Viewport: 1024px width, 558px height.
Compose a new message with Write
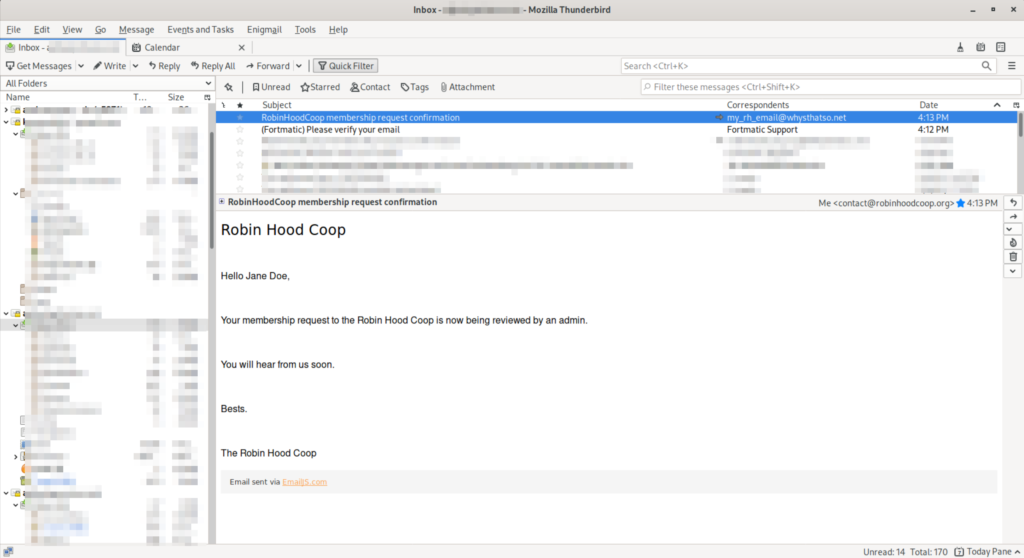pyautogui.click(x=110, y=66)
